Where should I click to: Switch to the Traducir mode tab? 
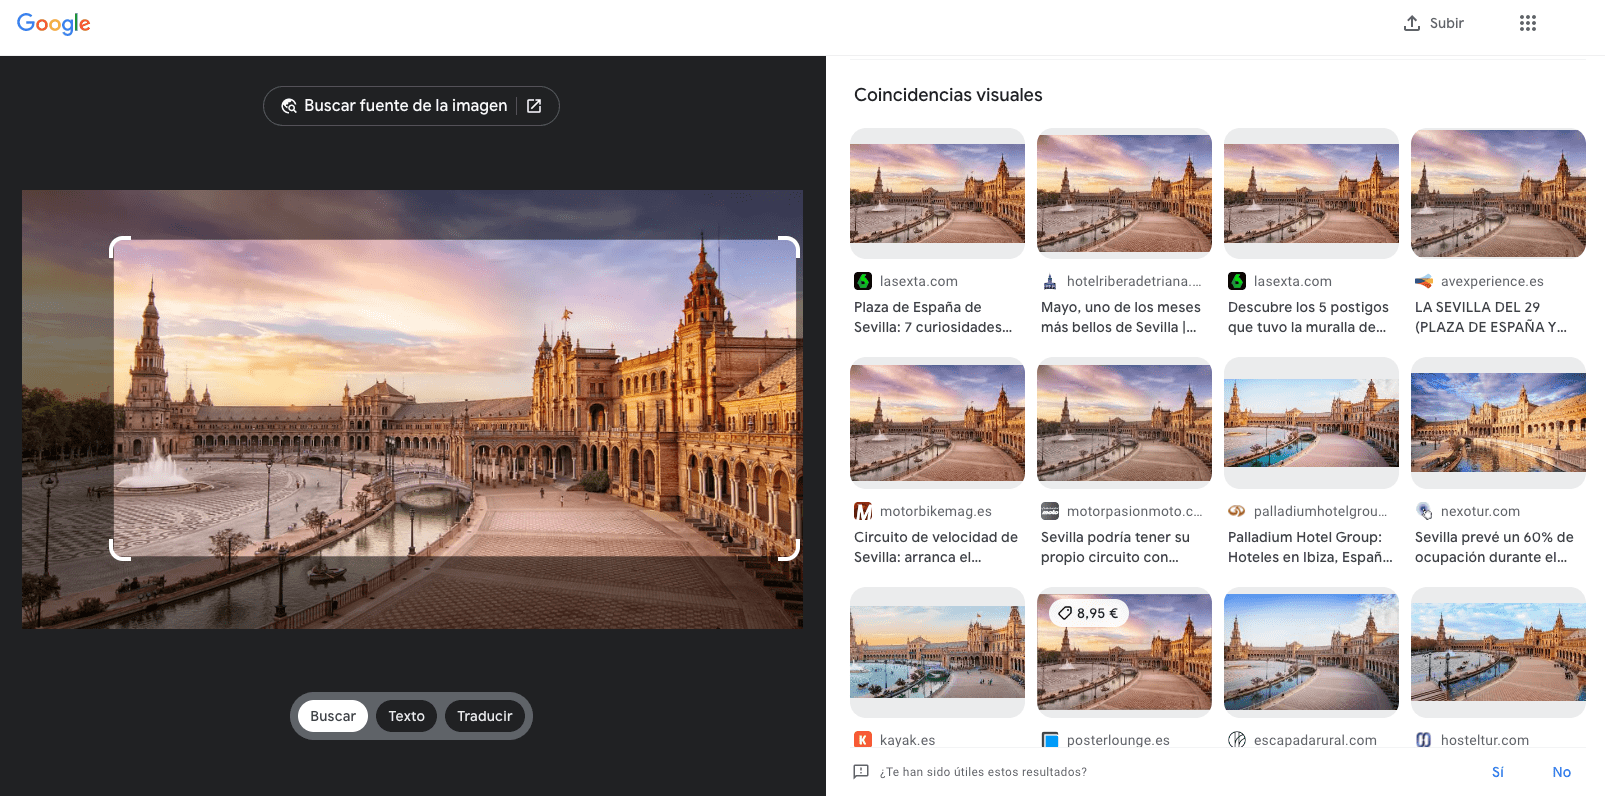(x=485, y=716)
